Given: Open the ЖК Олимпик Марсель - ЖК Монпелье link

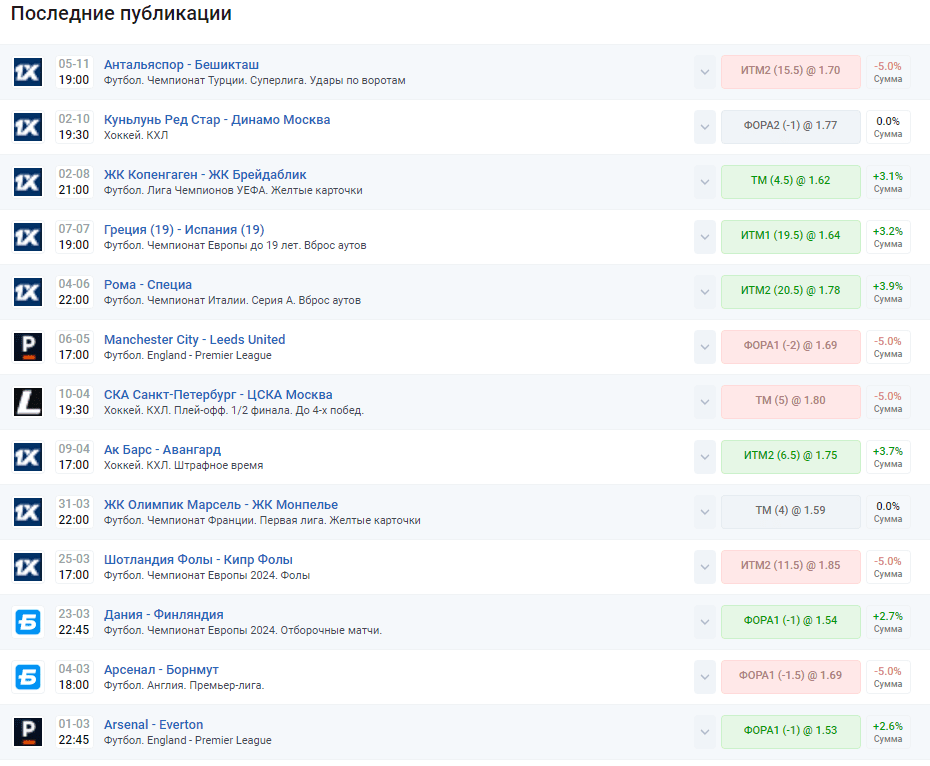Looking at the screenshot, I should [221, 505].
